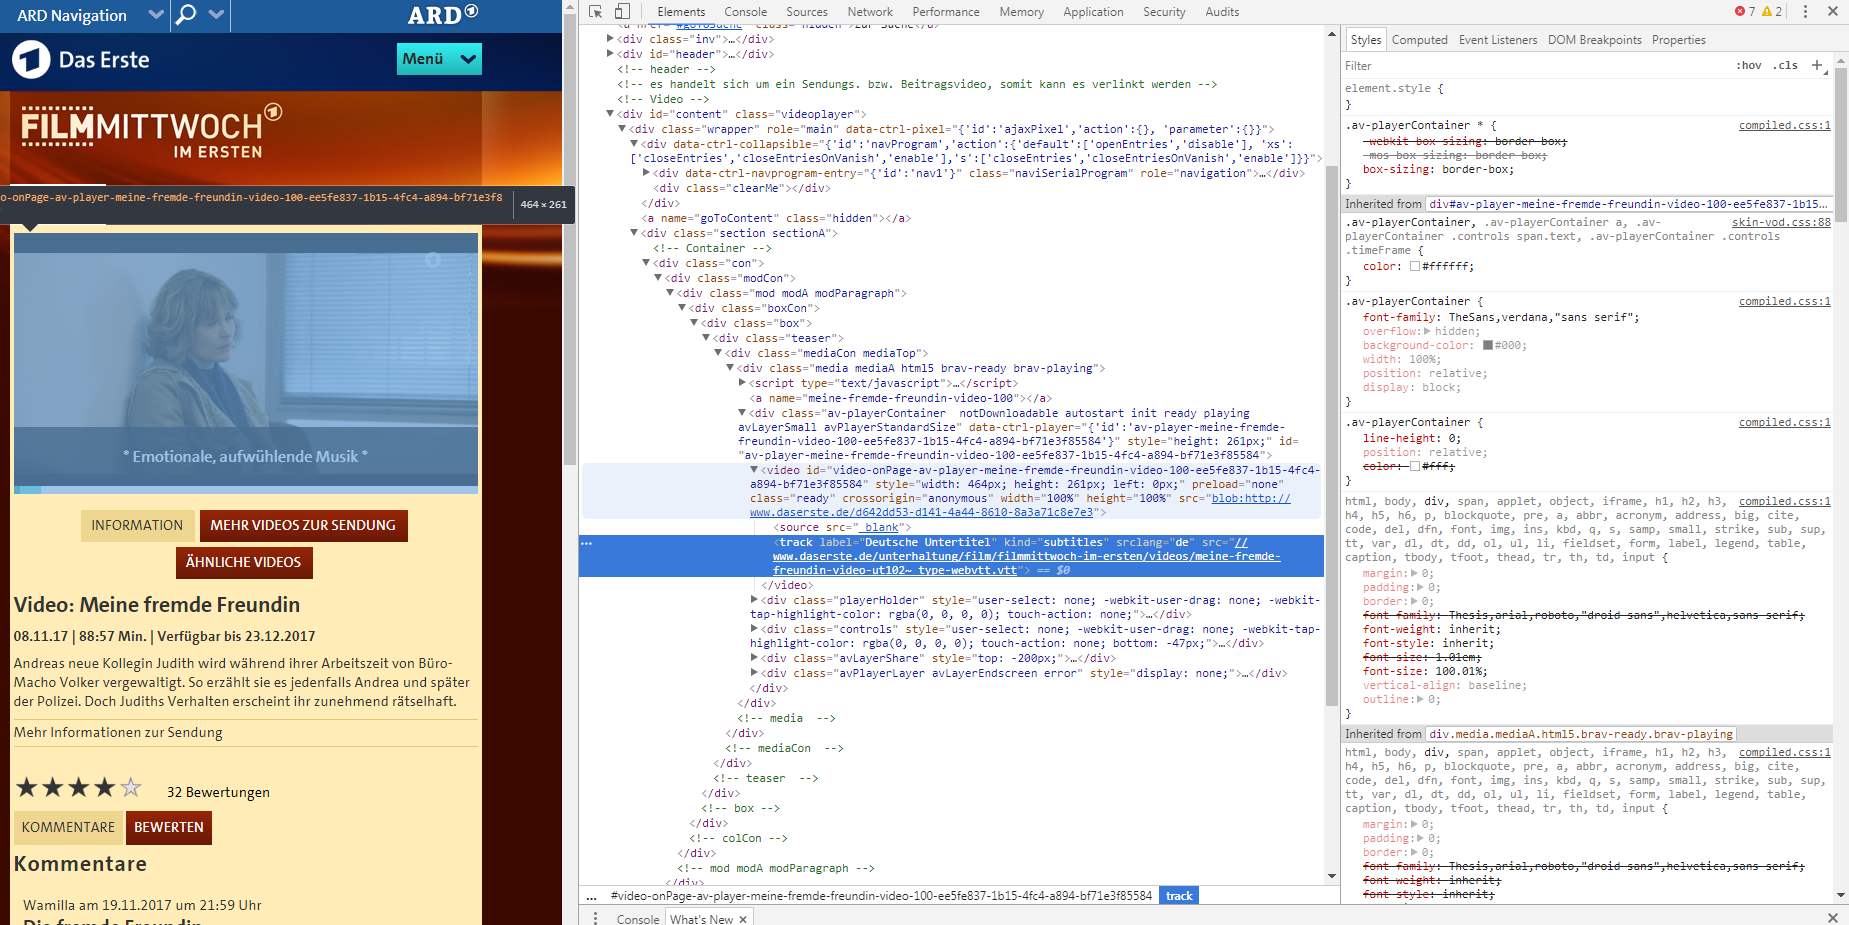Toggle the .cls element classes pane
The width and height of the screenshot is (1849, 925).
coord(1785,65)
